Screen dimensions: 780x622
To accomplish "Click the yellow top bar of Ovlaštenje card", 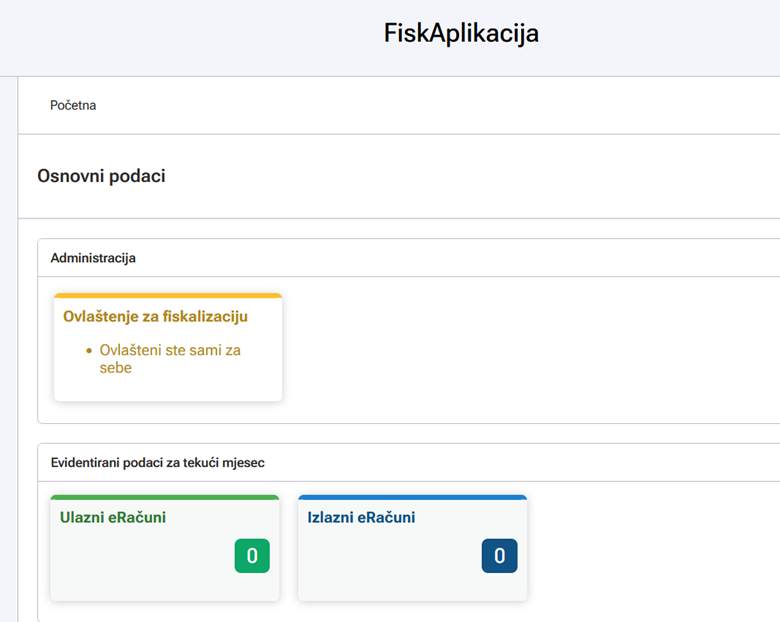I will pos(168,296).
